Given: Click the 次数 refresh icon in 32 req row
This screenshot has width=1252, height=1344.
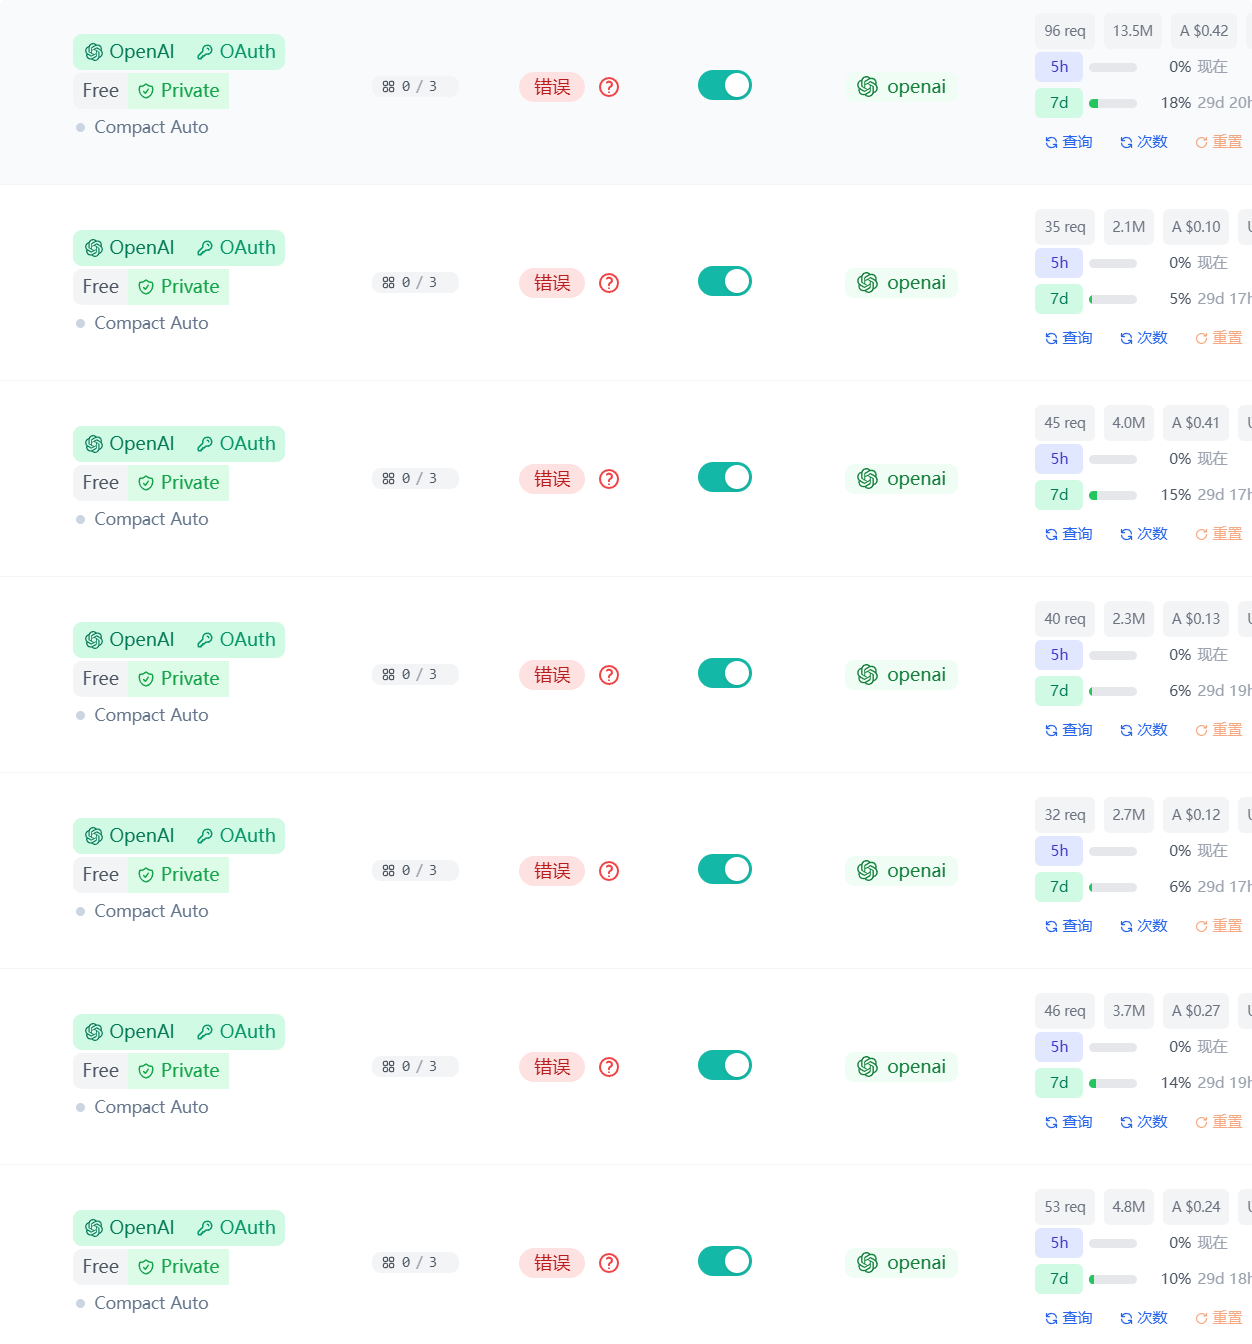Looking at the screenshot, I should tap(1126, 927).
